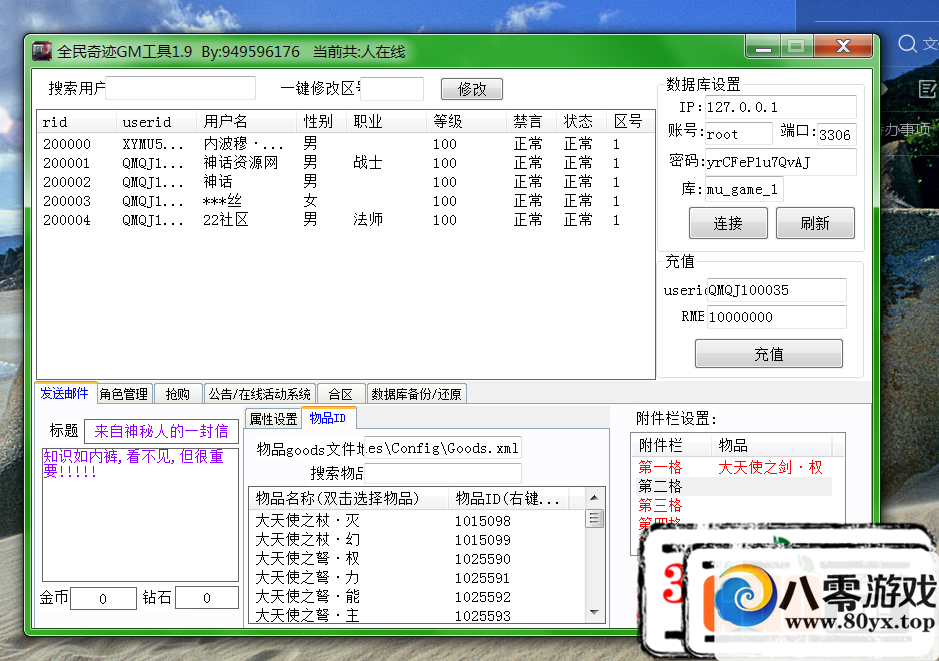This screenshot has height=661, width=939.
Task: Click the item list scroll up arrow
Action: pos(594,498)
